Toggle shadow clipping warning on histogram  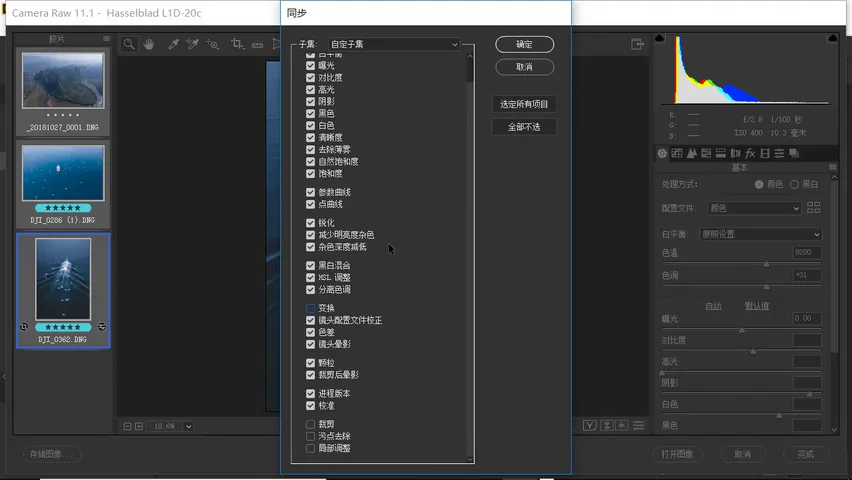tap(660, 38)
